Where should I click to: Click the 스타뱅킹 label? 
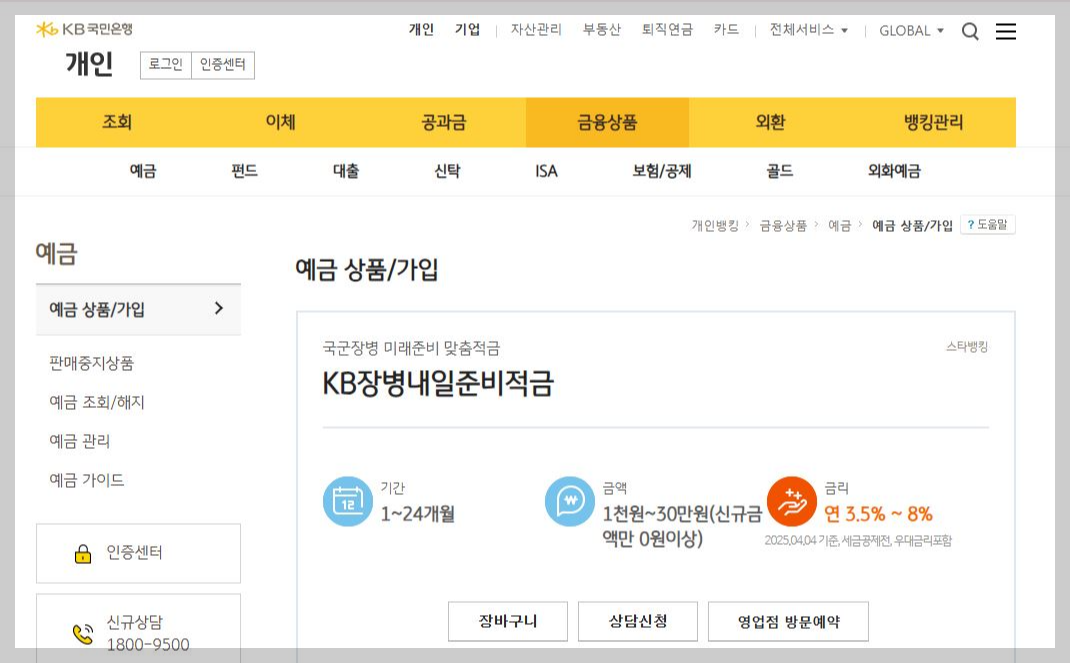pos(966,347)
